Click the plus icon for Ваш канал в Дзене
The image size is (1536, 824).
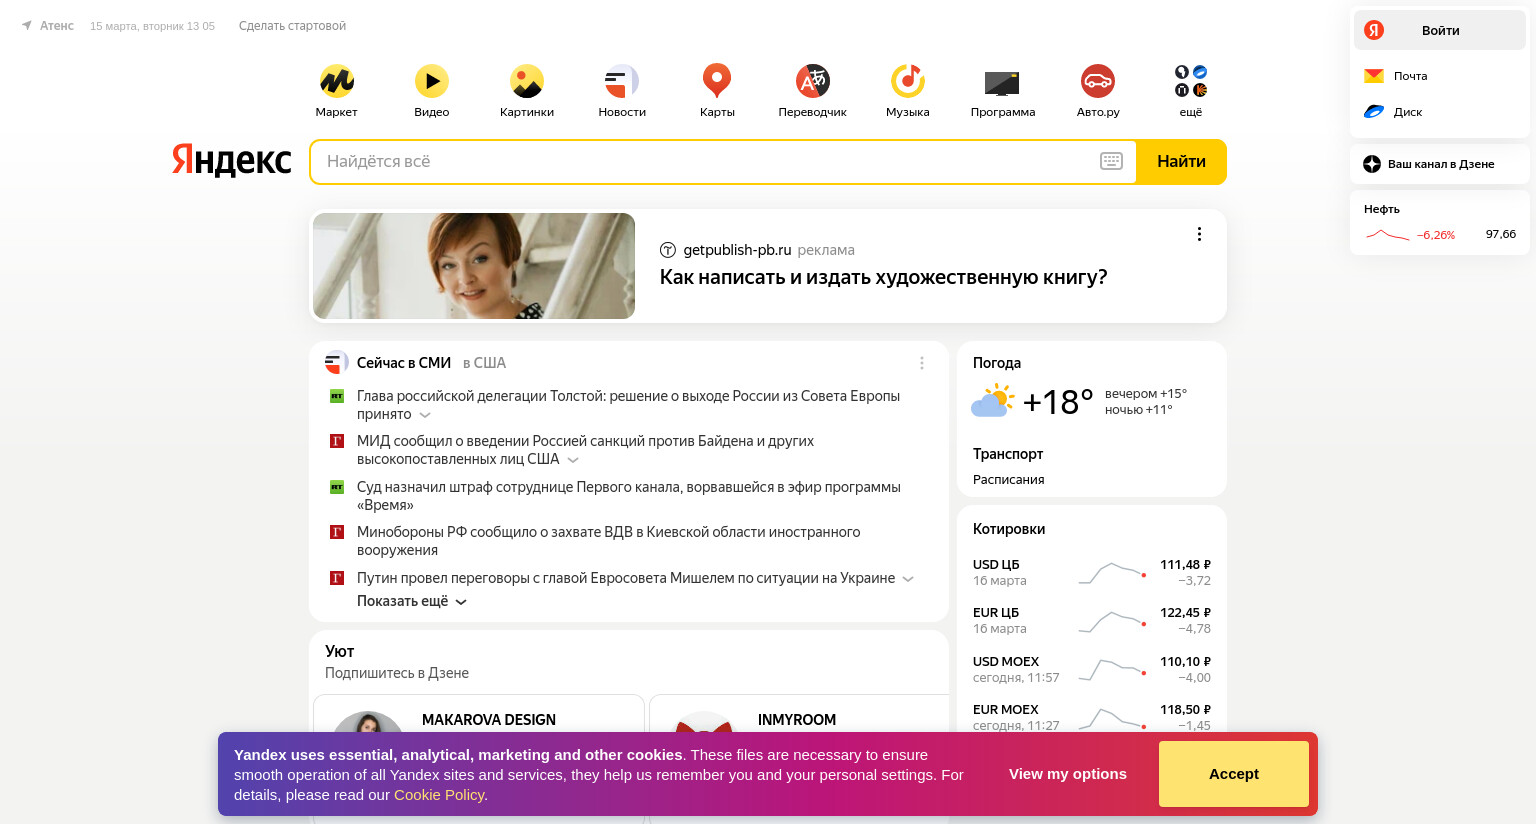coord(1372,164)
